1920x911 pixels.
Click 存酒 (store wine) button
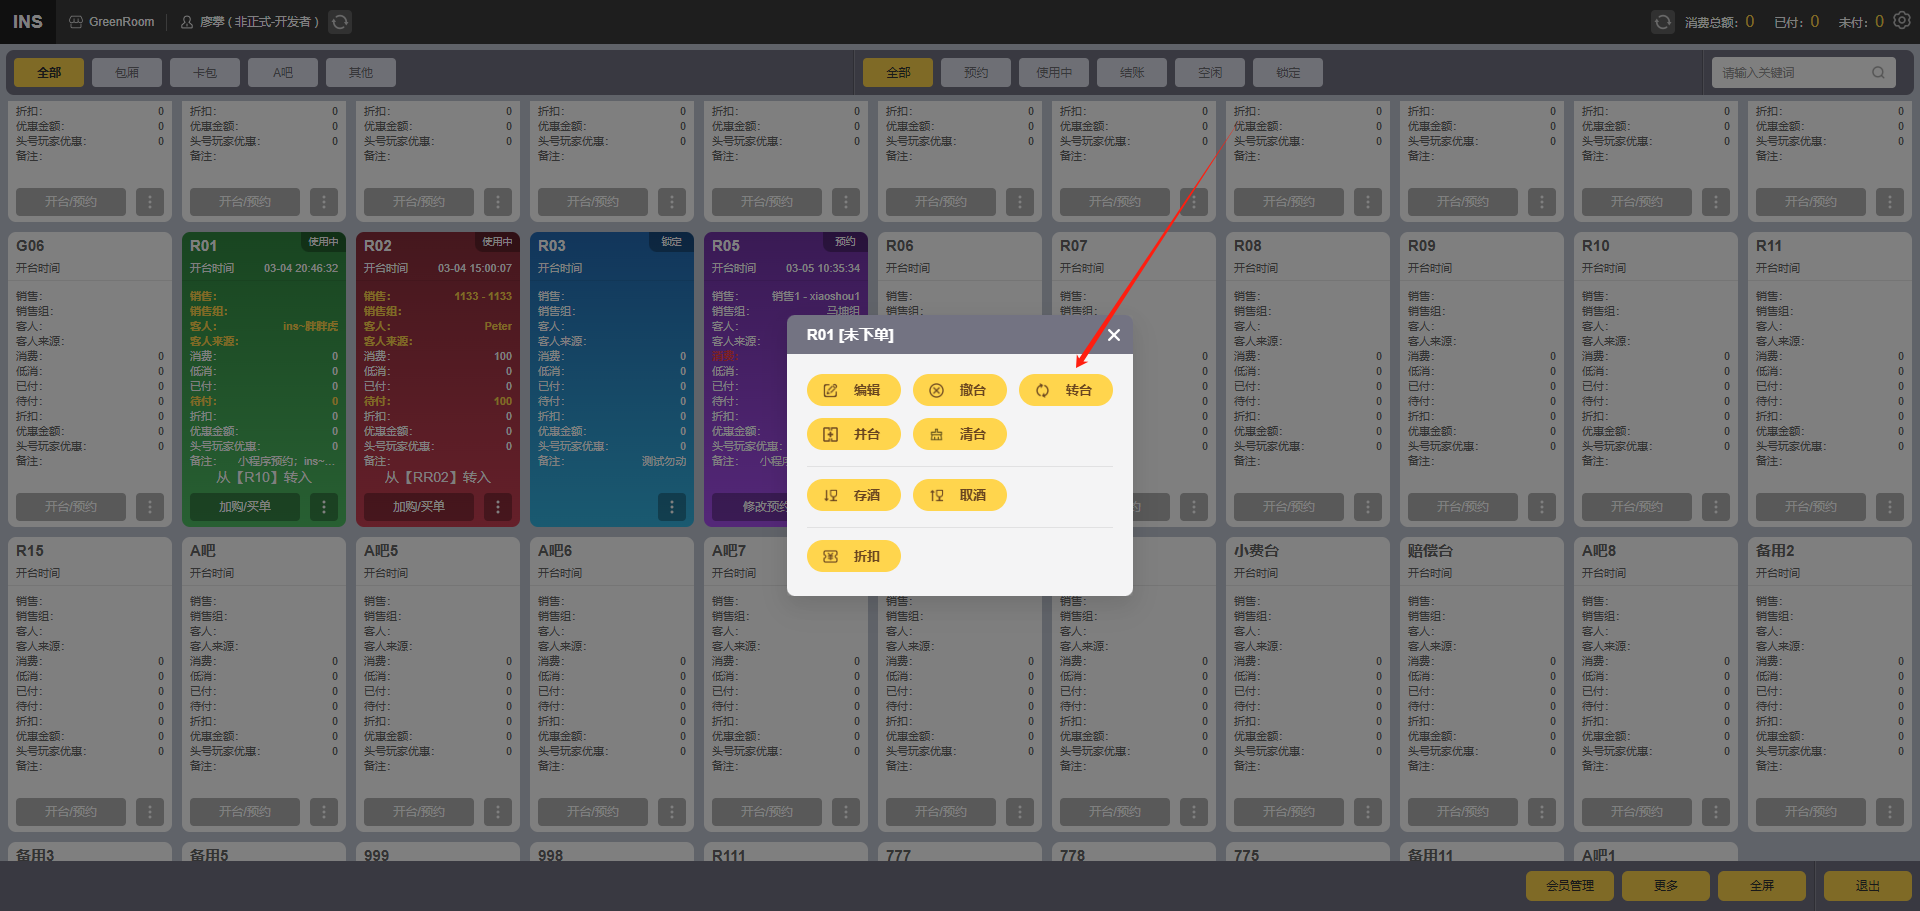click(853, 495)
